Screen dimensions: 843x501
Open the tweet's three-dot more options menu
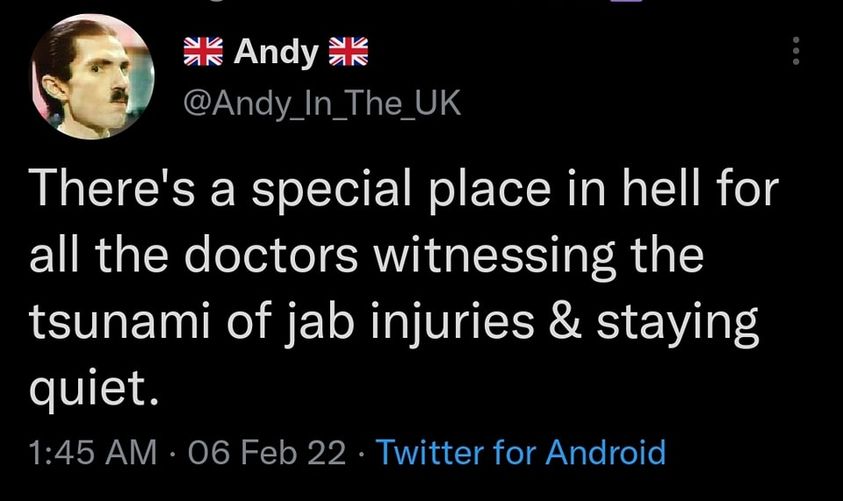(796, 52)
